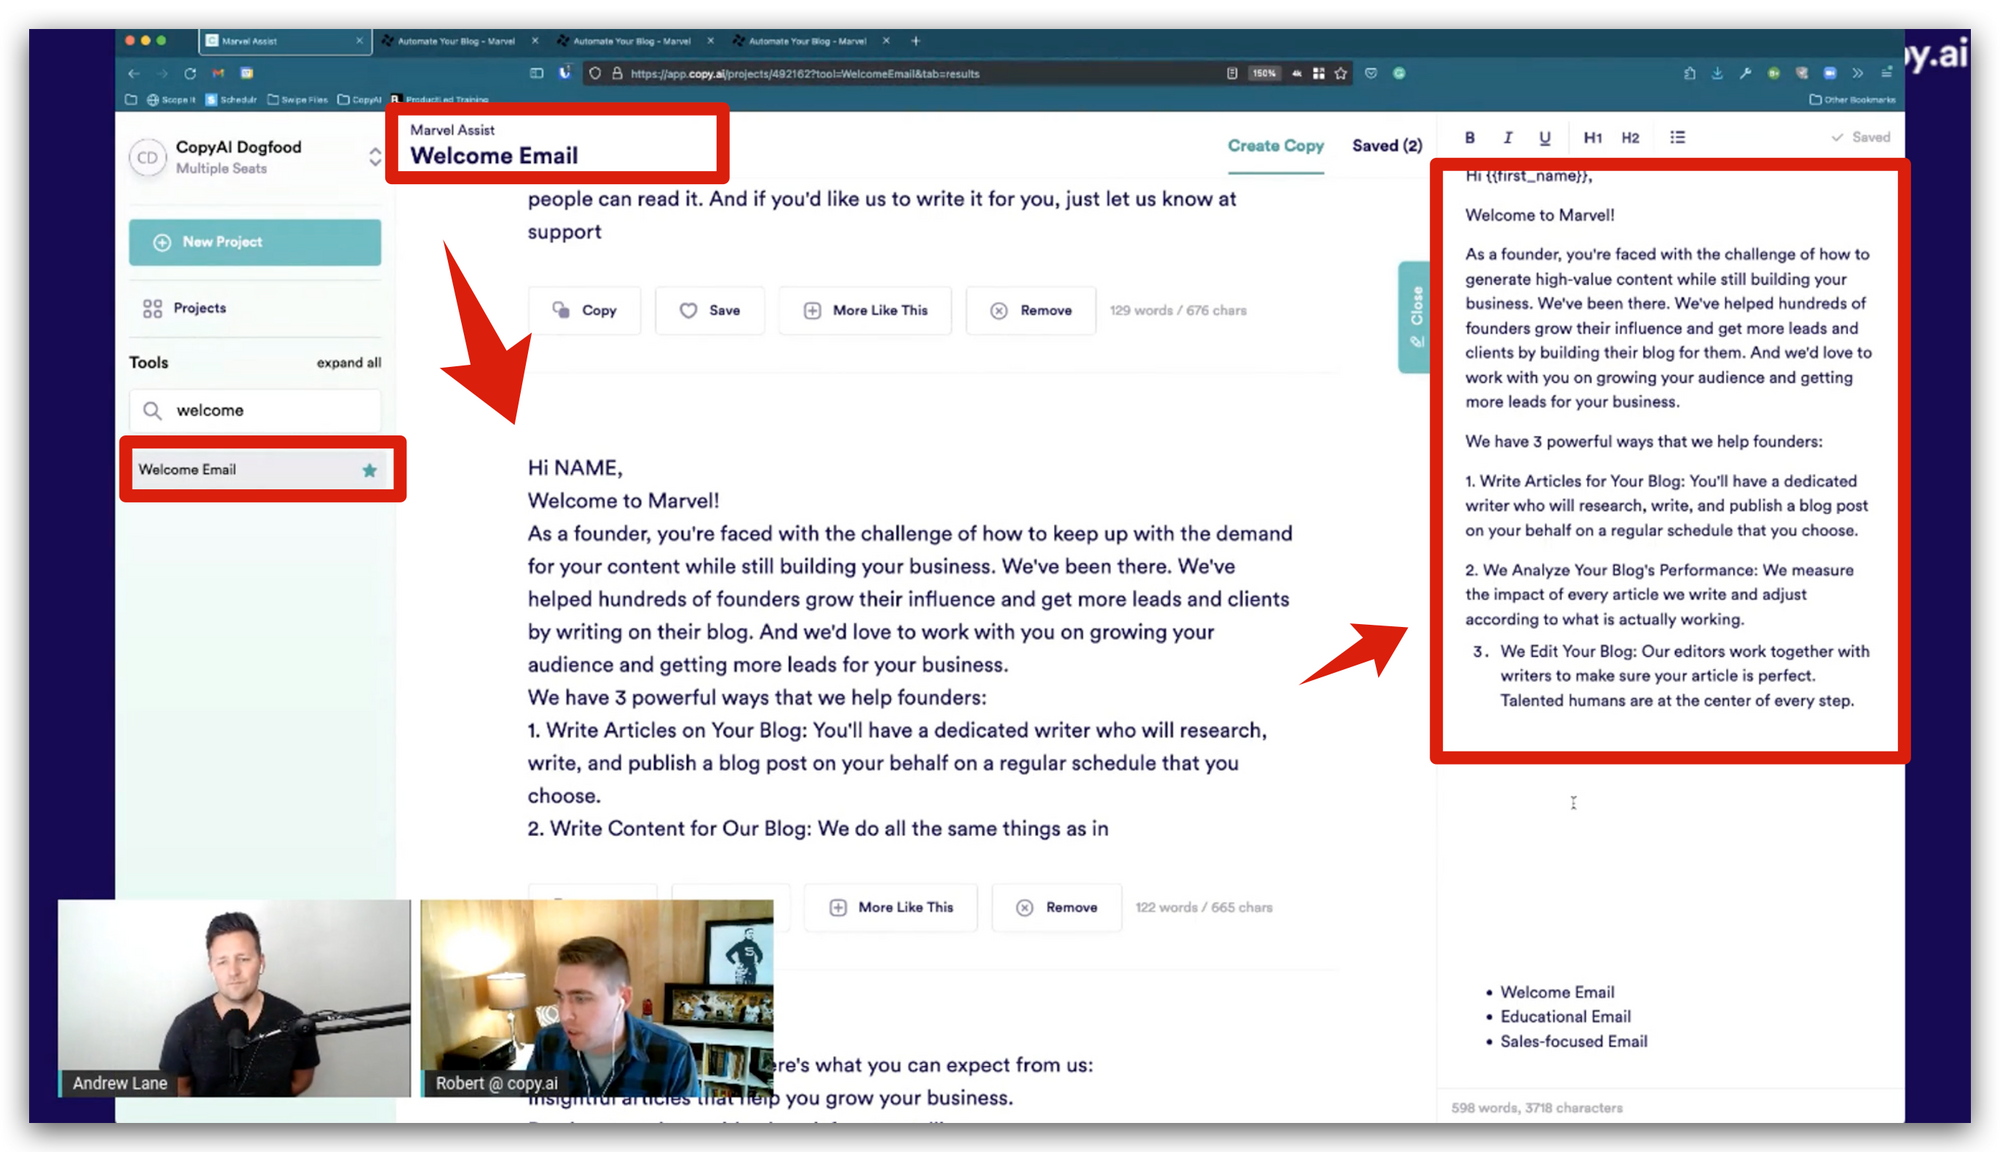This screenshot has height=1152, width=2000.
Task: Open Other Bookmarks folder
Action: coord(1852,100)
